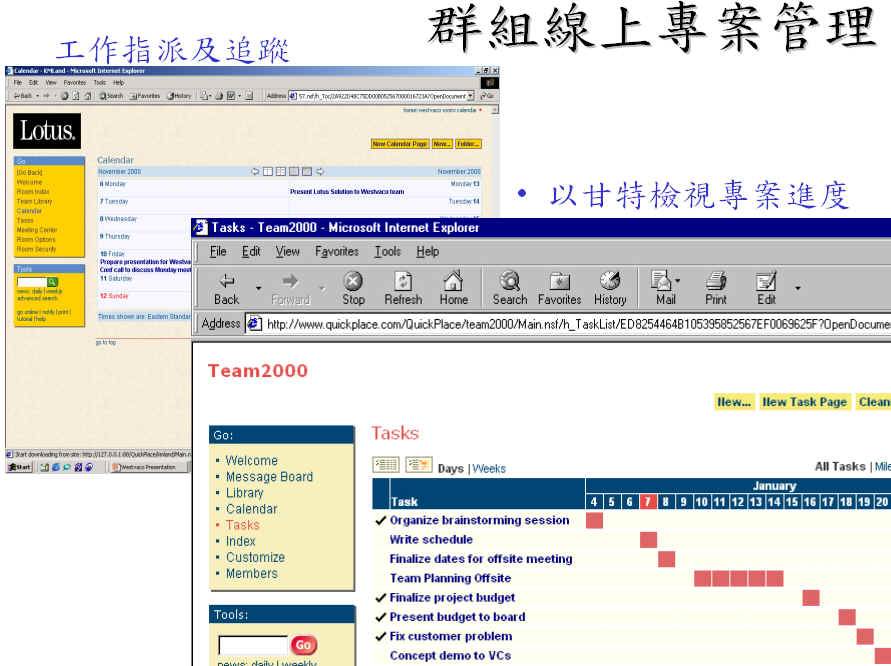Screen dimensions: 891x666
Task: Open Members in the Team2000 Go panel
Action: [252, 573]
